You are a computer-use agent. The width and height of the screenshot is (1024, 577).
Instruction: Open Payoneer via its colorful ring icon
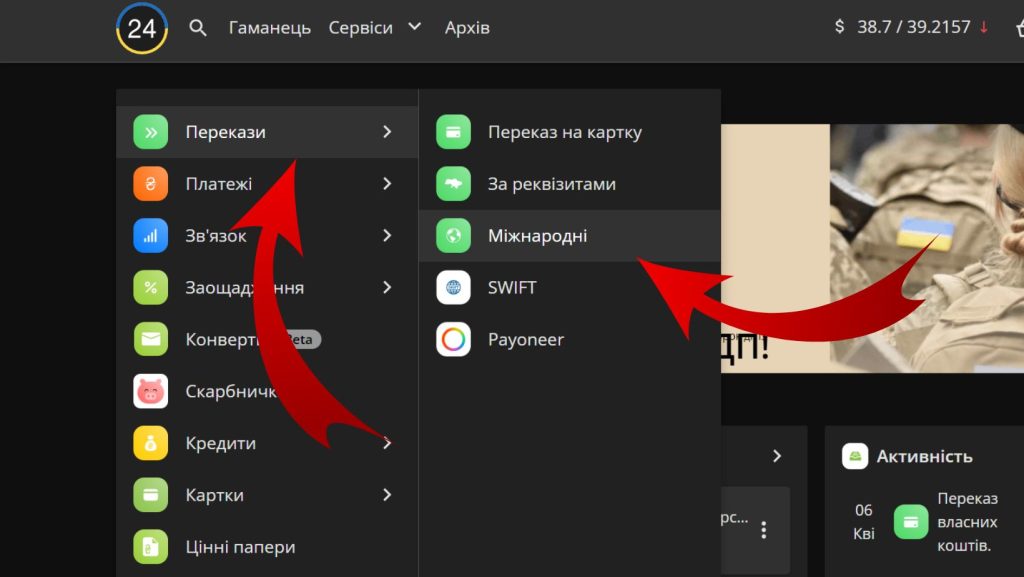453,339
